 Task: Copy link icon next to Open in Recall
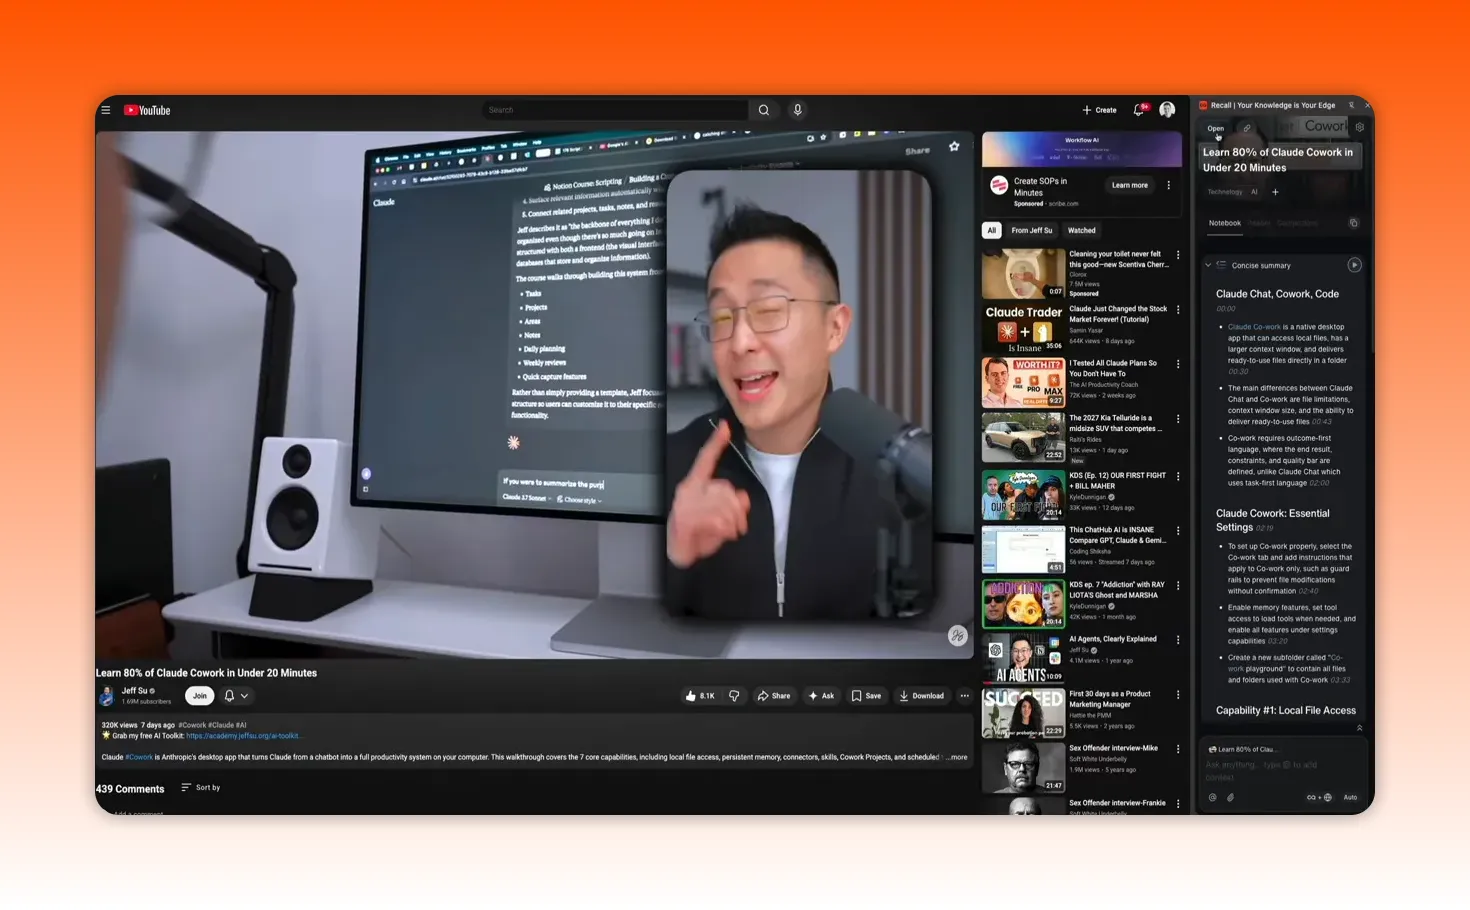[1246, 128]
